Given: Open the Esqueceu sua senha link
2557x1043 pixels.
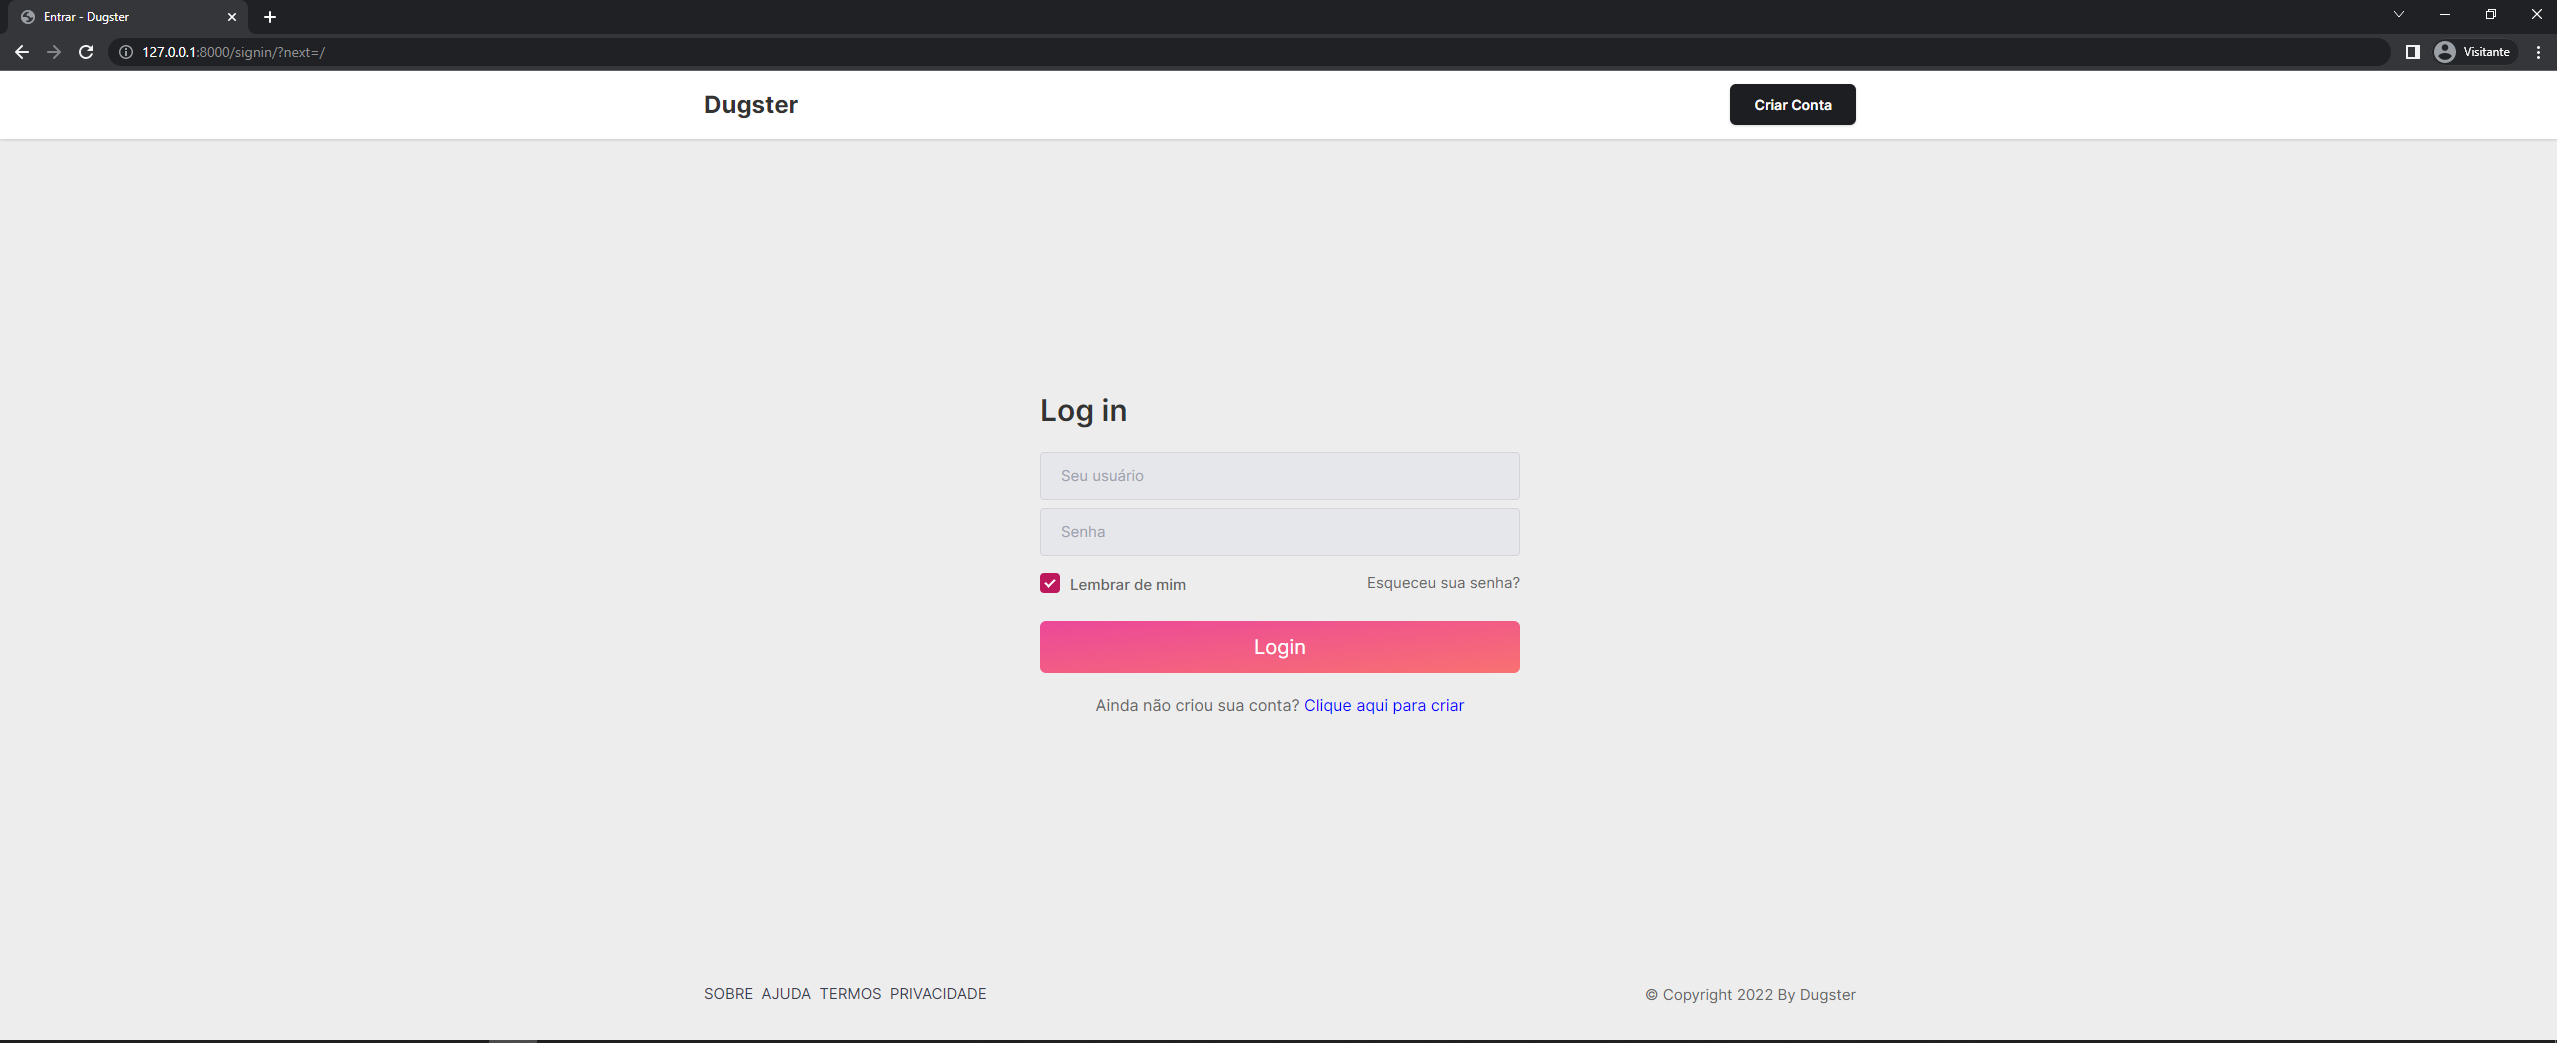Looking at the screenshot, I should click(1442, 582).
